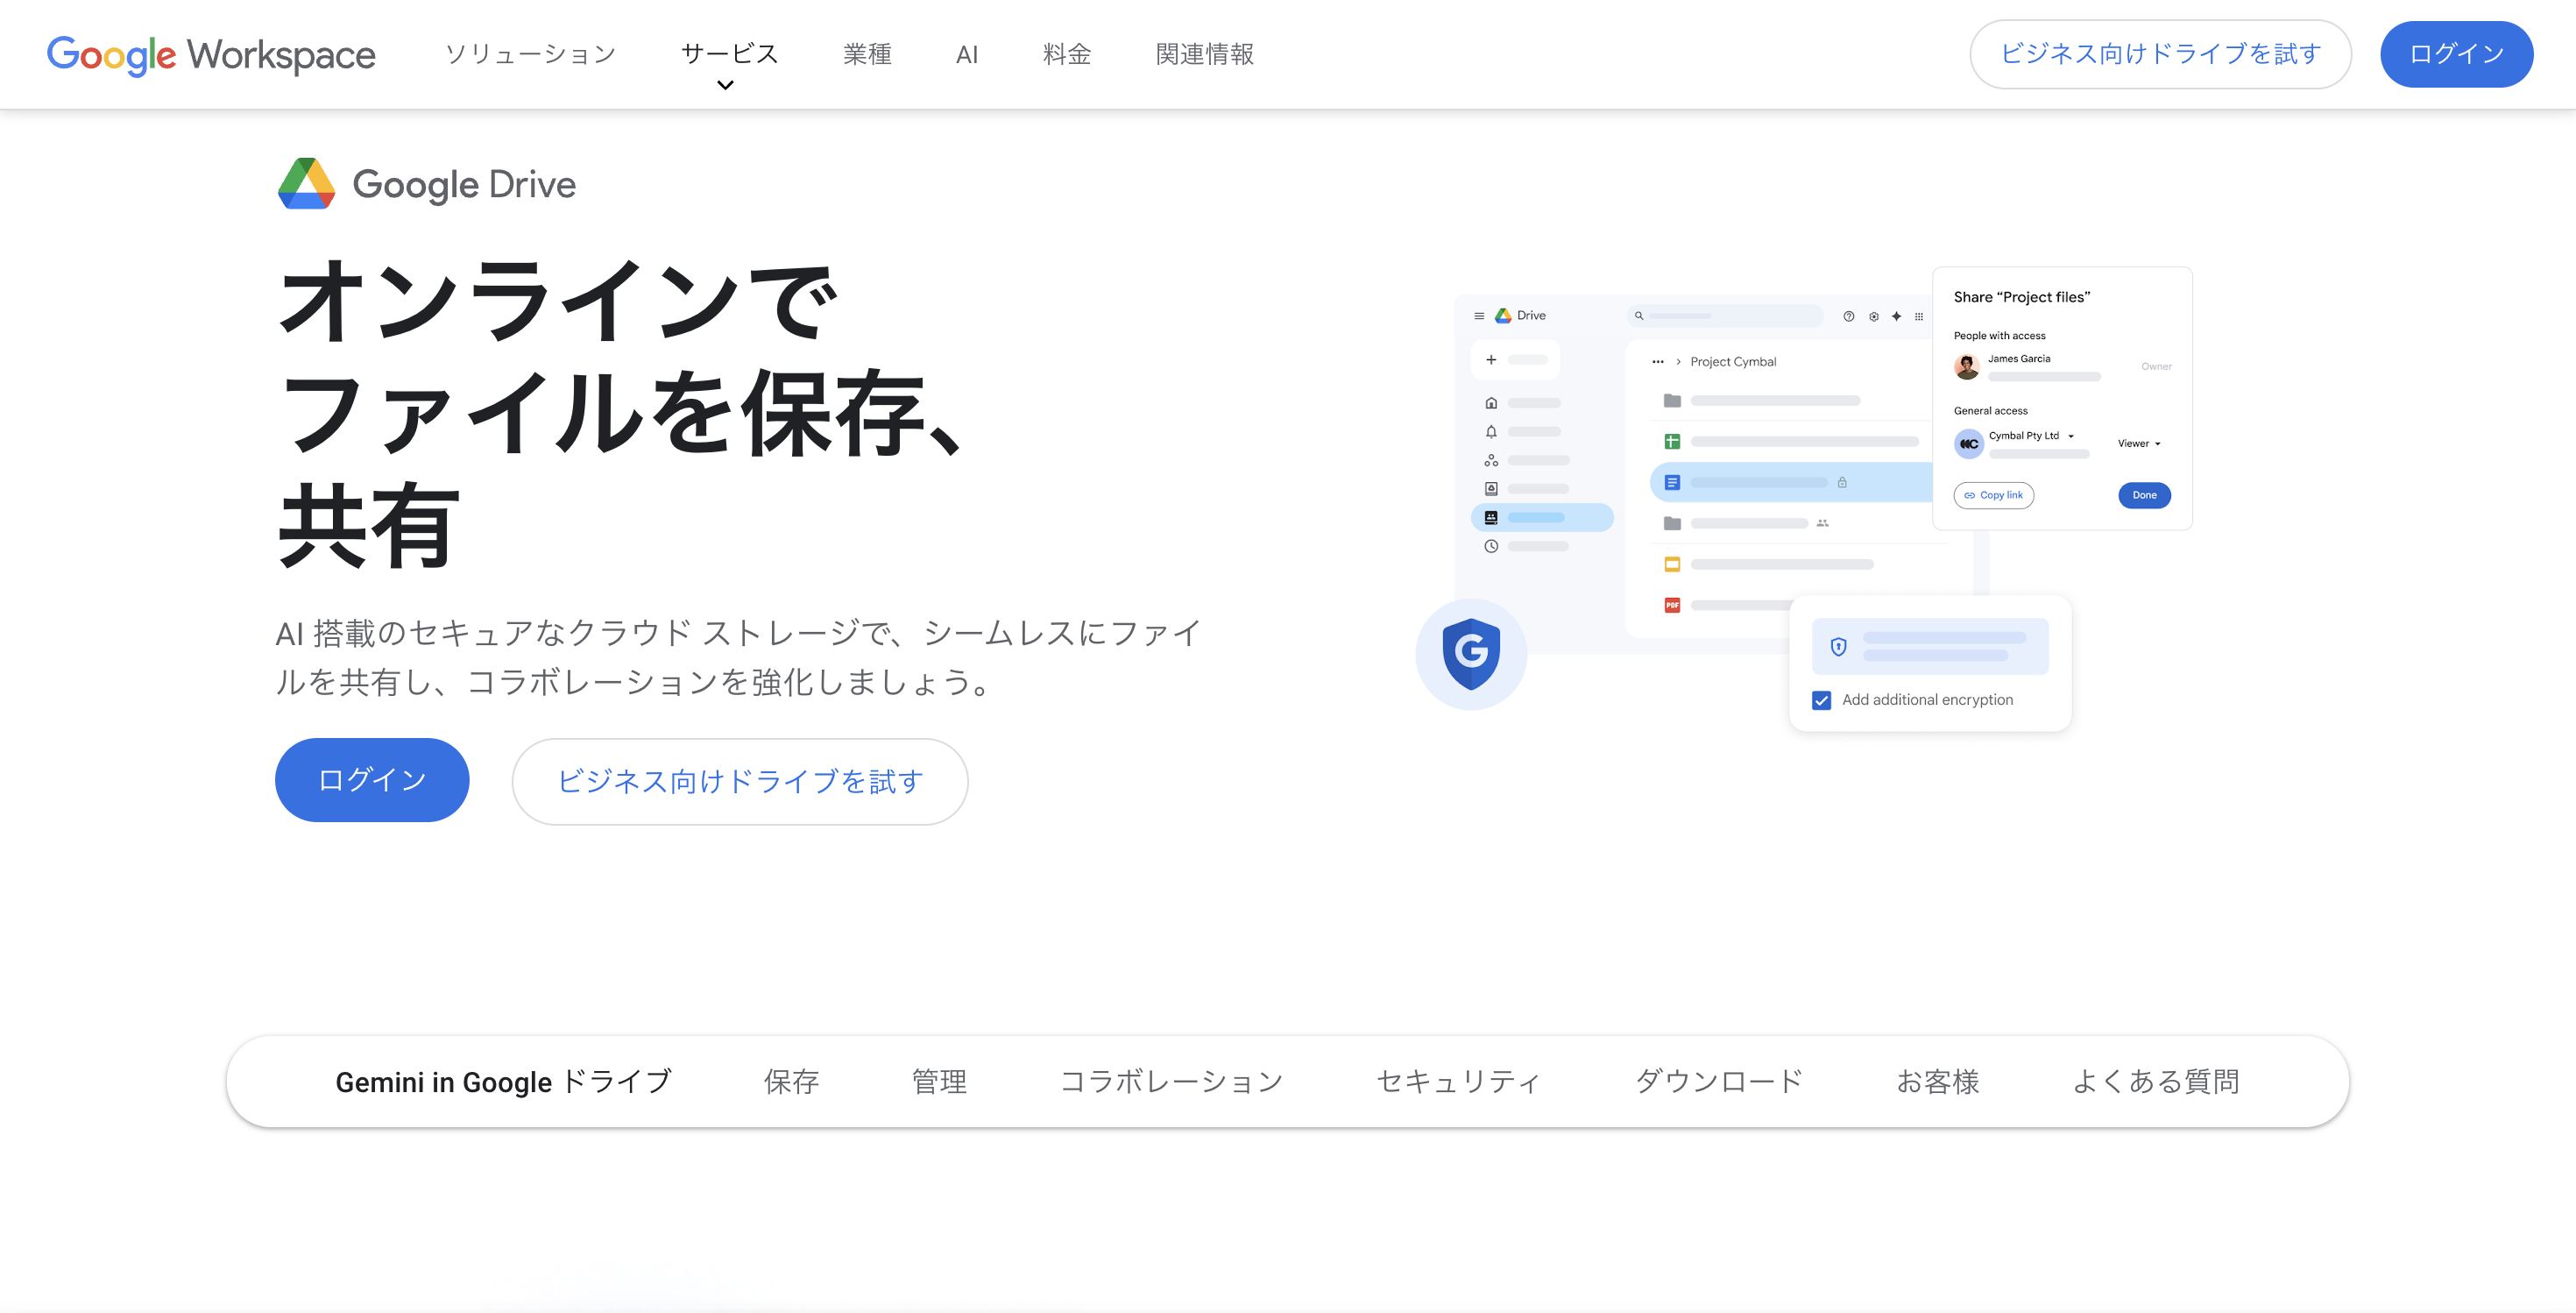Screen dimensions: 2576x1313
Task: Click the green Google Sheets file icon
Action: coord(1673,442)
